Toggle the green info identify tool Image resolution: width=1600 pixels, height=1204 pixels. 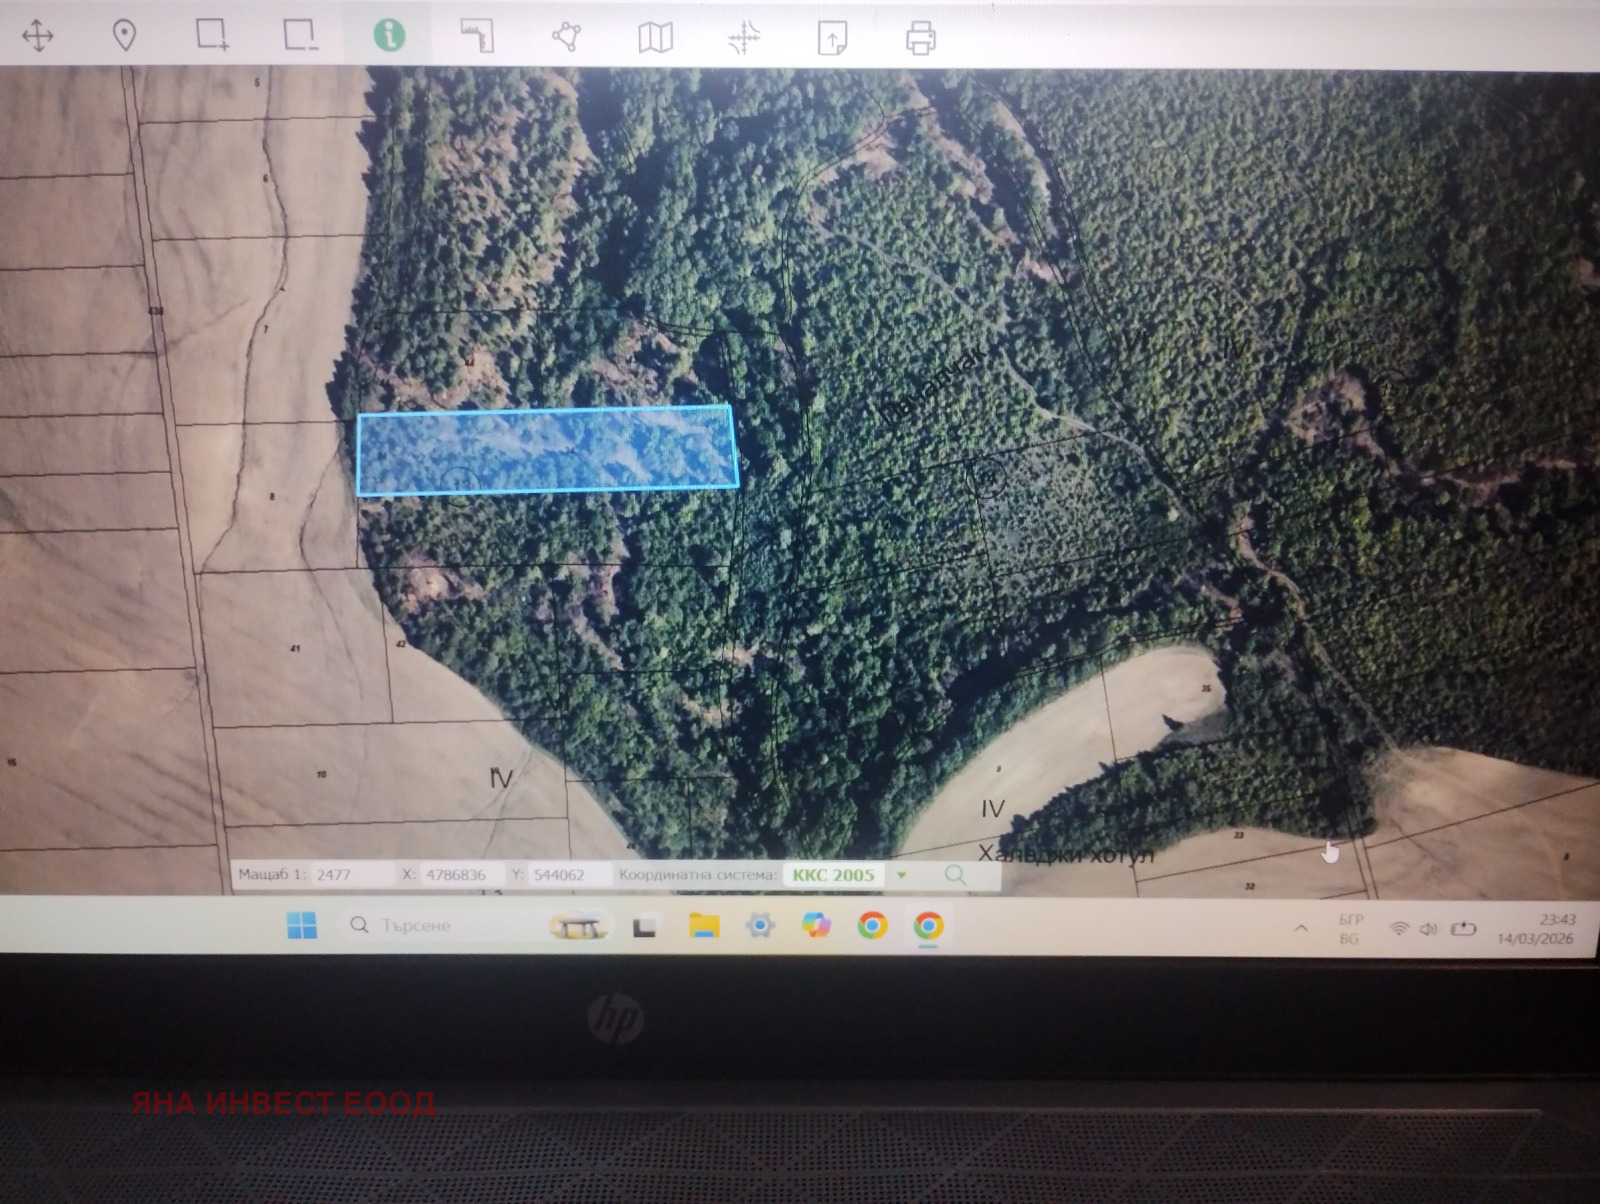pyautogui.click(x=389, y=36)
